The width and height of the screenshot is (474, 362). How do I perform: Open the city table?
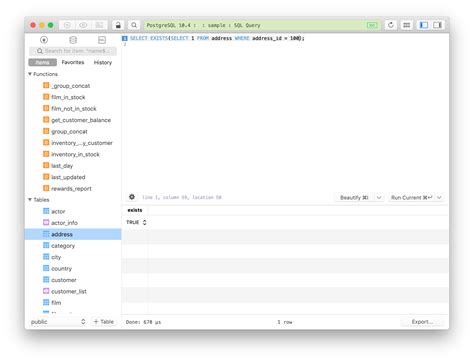56,257
